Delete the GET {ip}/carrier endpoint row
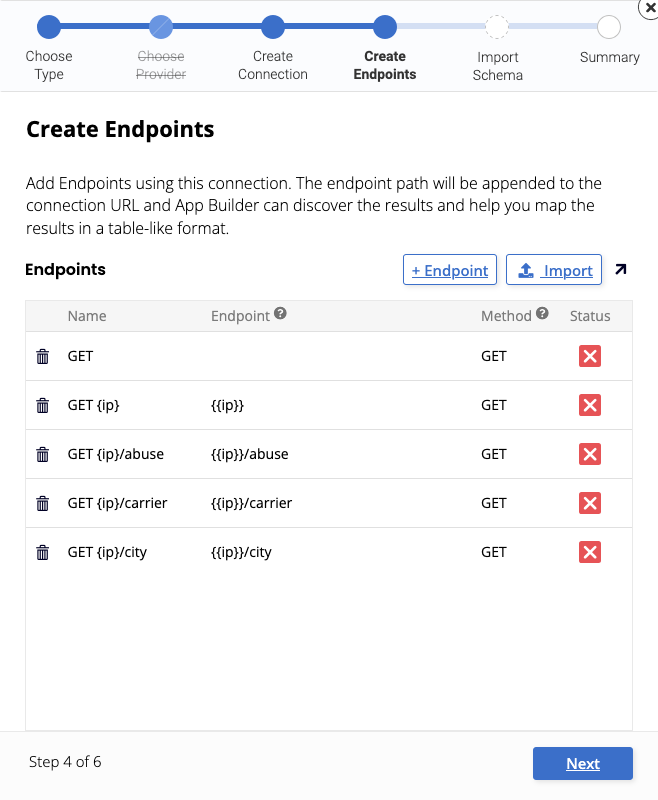This screenshot has width=658, height=800. (x=41, y=503)
